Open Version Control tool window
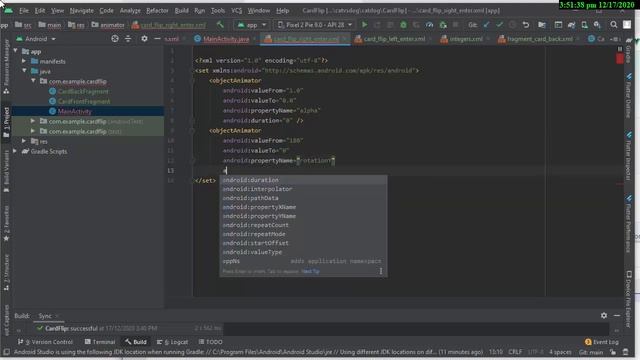This screenshot has width=640, height=360. click(45, 342)
